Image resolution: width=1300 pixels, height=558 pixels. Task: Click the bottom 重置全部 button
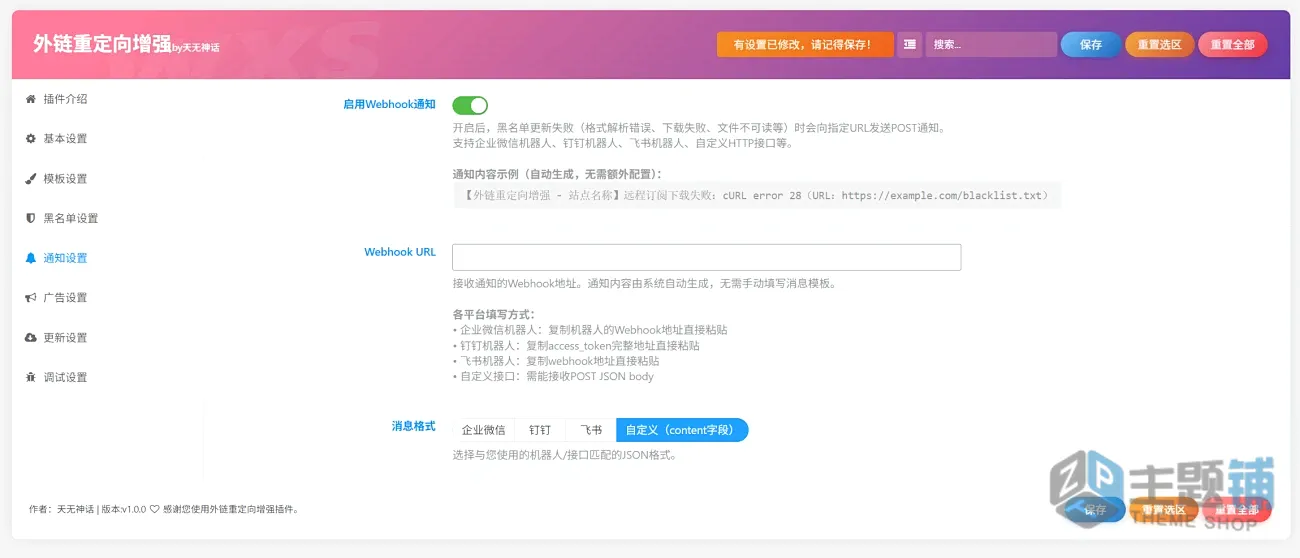[1236, 510]
